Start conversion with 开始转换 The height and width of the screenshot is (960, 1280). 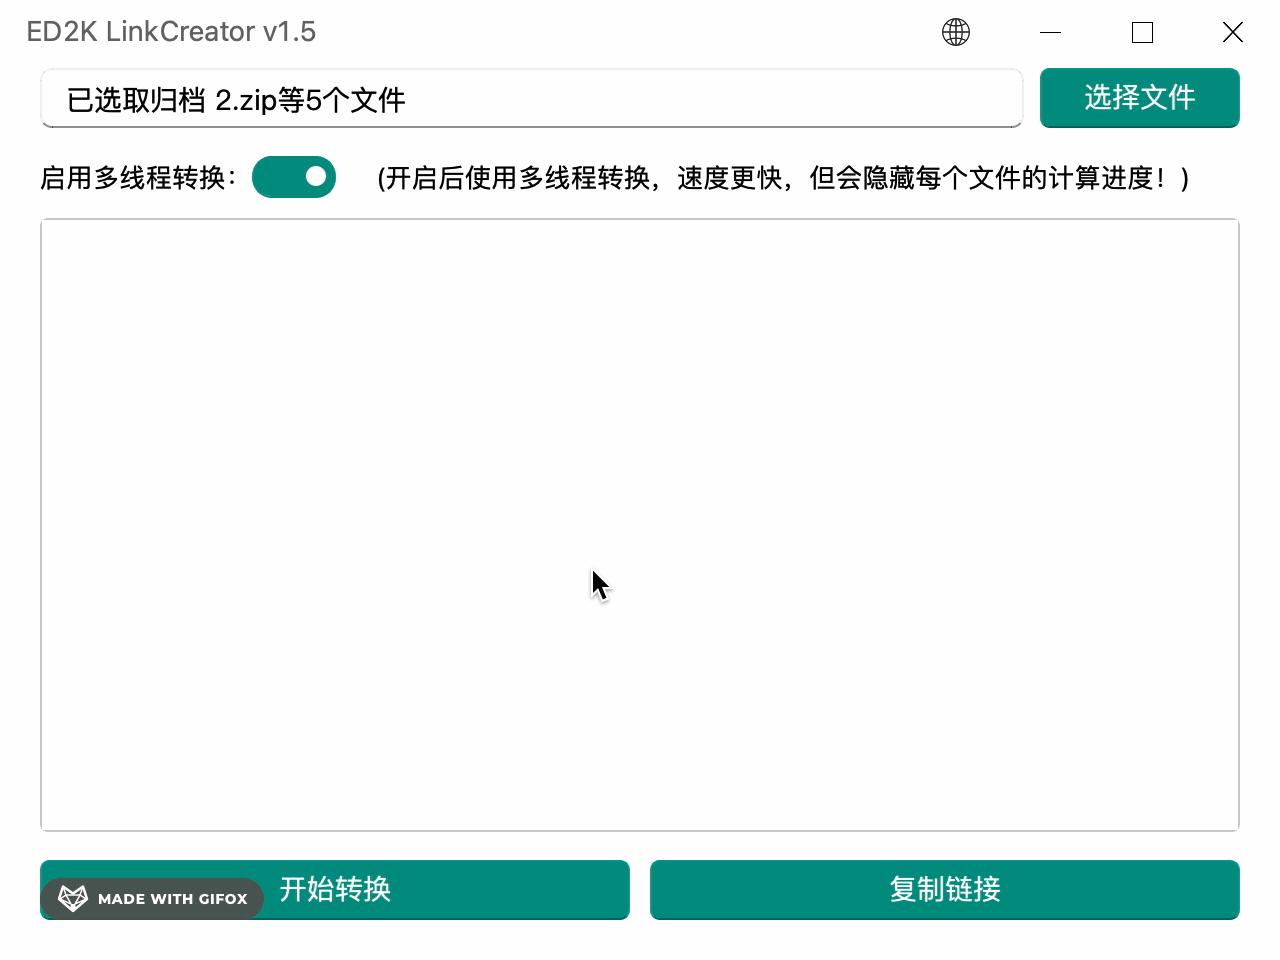336,890
